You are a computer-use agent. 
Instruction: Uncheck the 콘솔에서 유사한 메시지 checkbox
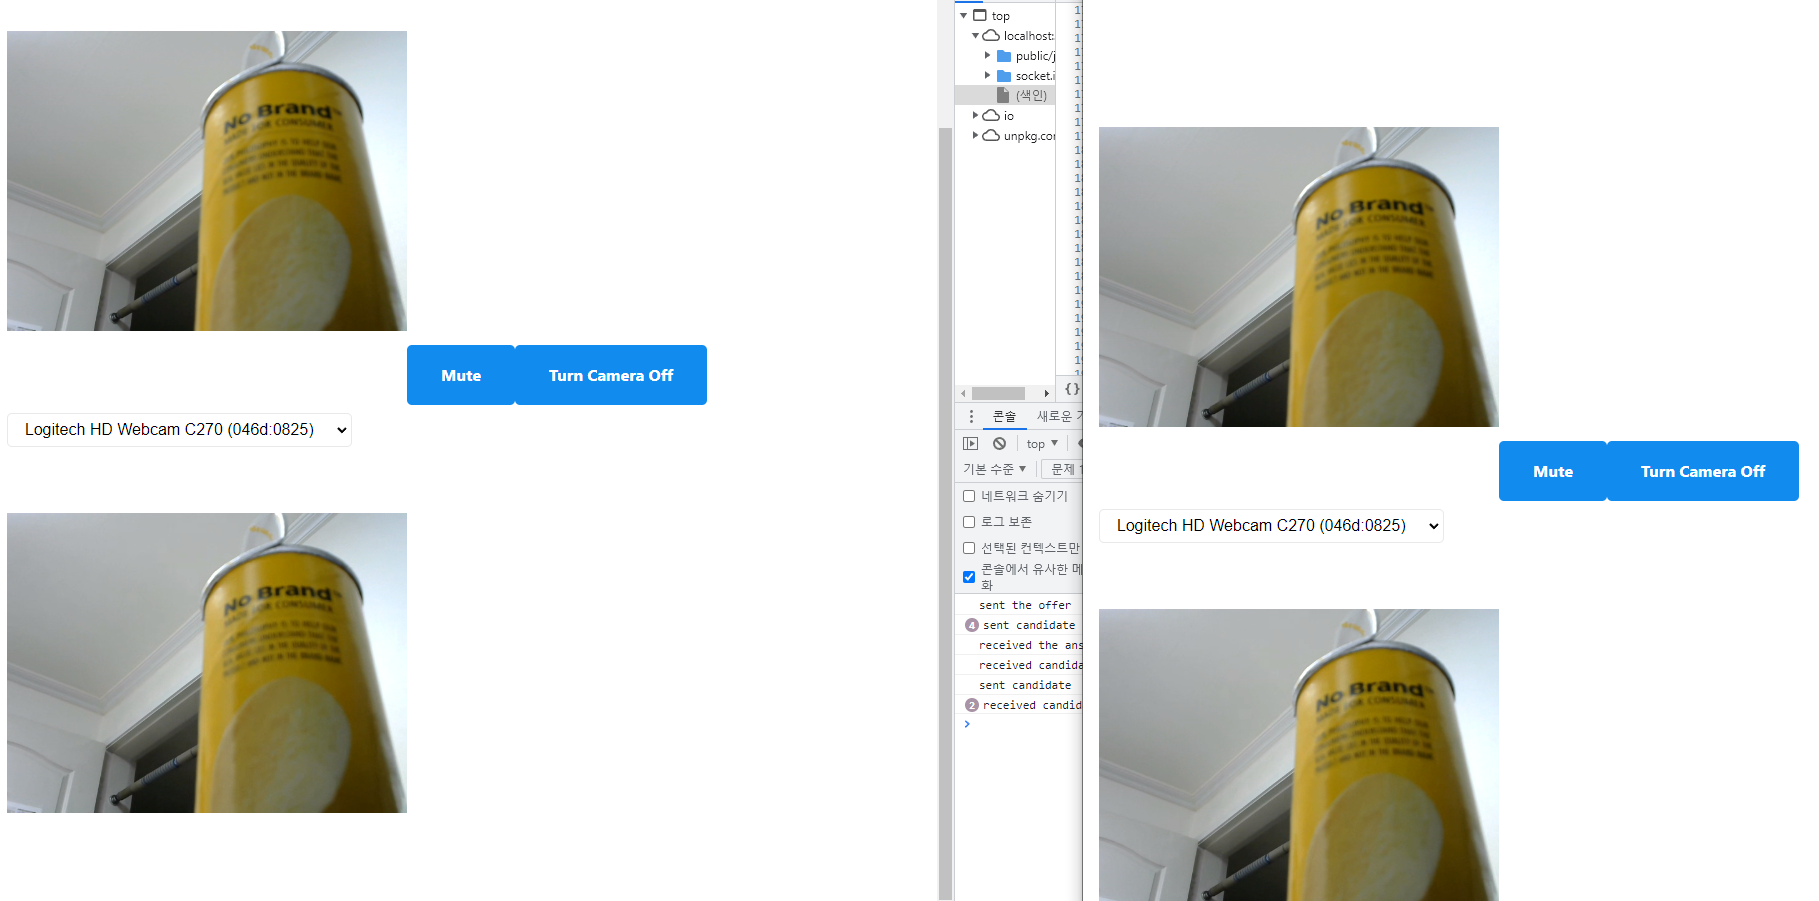(x=969, y=577)
